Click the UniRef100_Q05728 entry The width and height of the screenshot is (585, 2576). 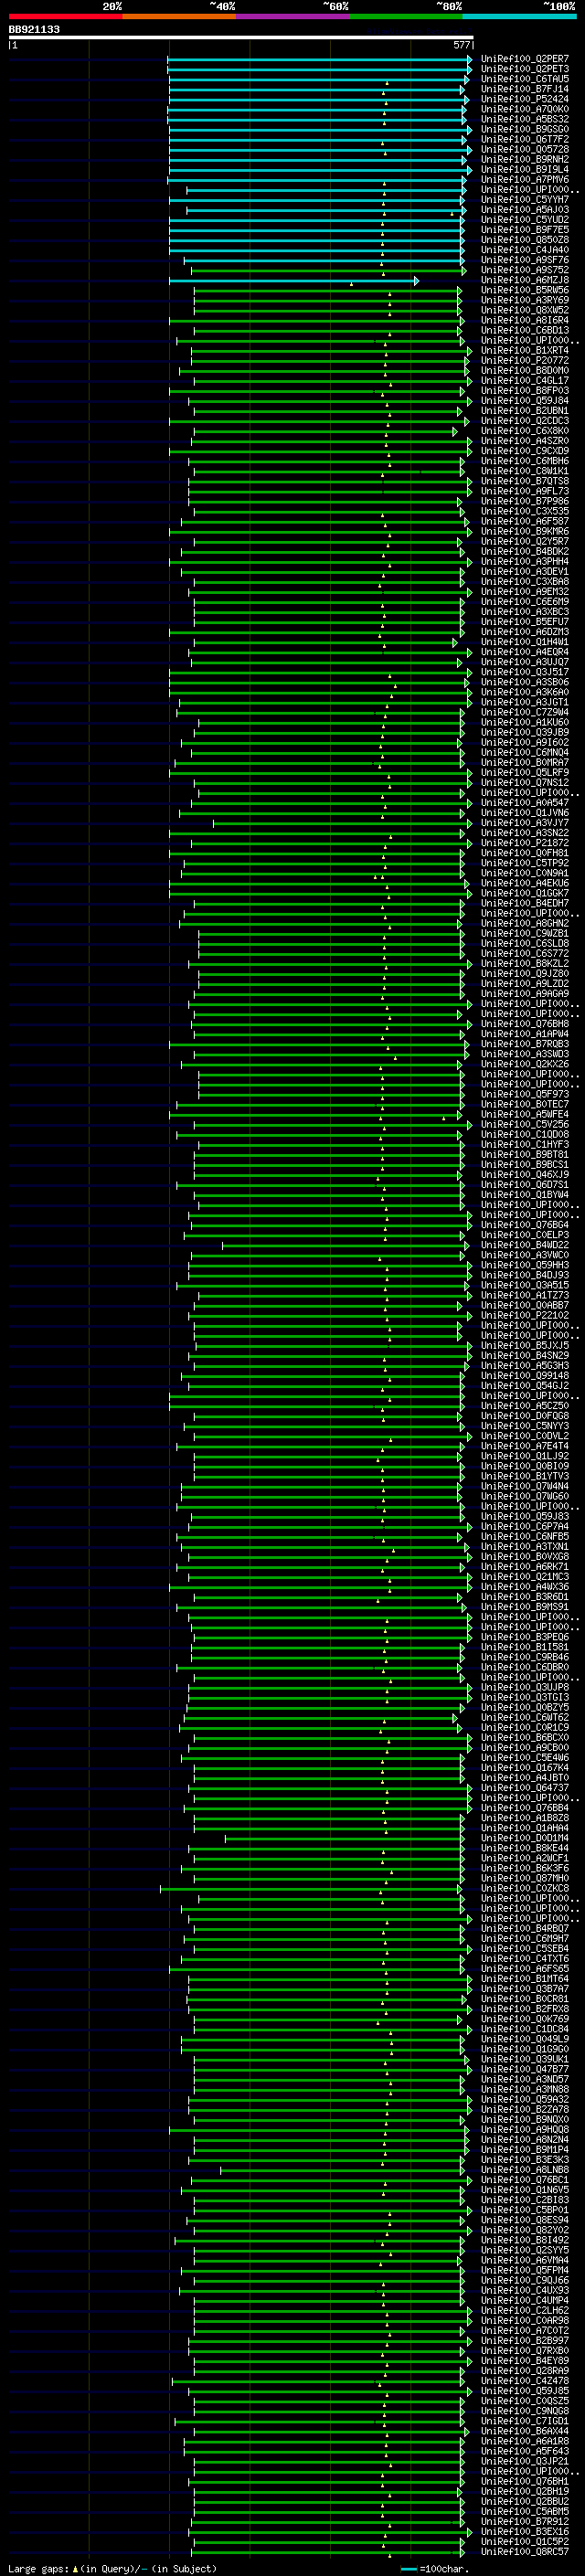pos(525,150)
